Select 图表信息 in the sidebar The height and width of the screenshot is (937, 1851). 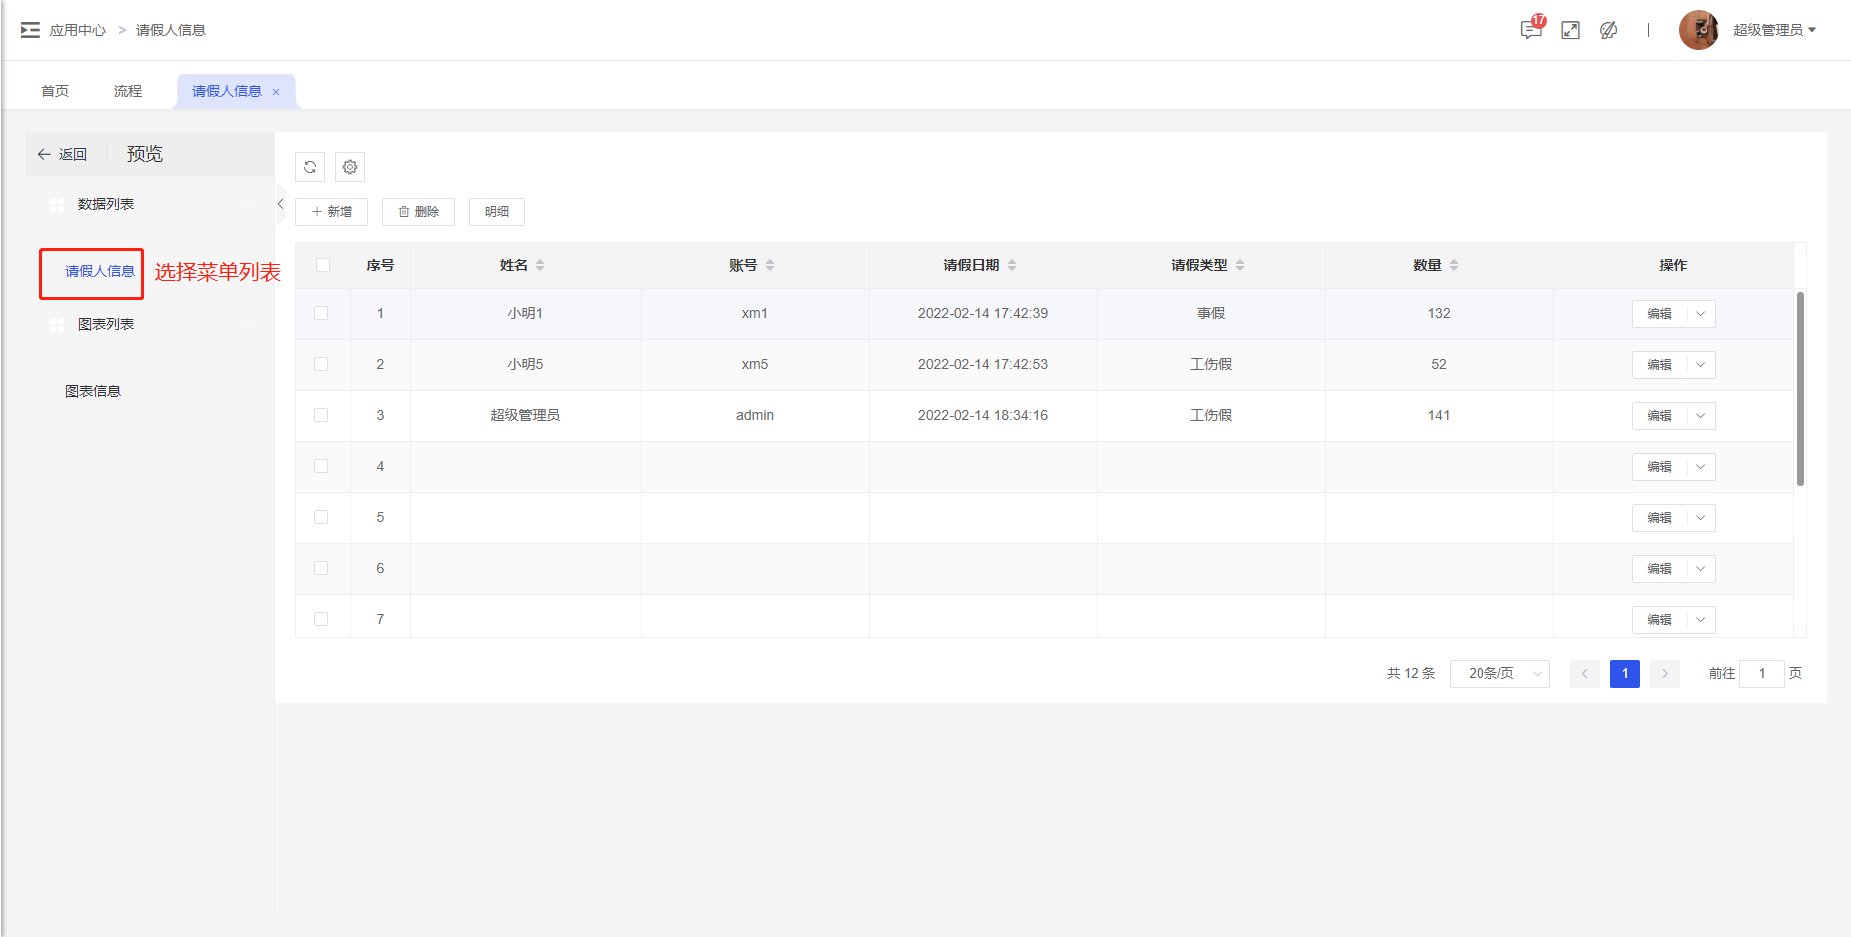[93, 391]
